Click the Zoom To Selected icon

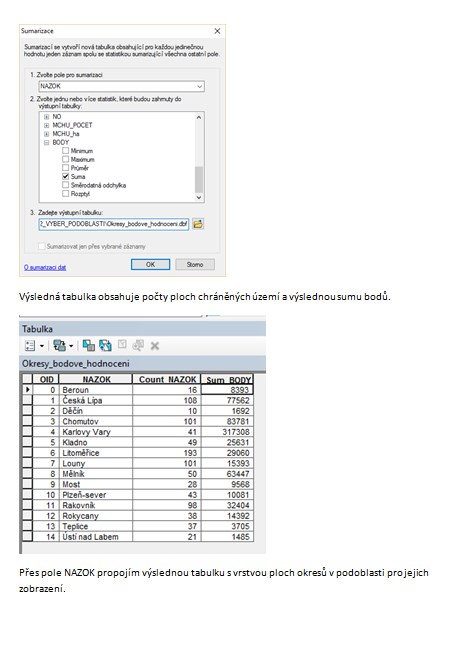point(138,346)
